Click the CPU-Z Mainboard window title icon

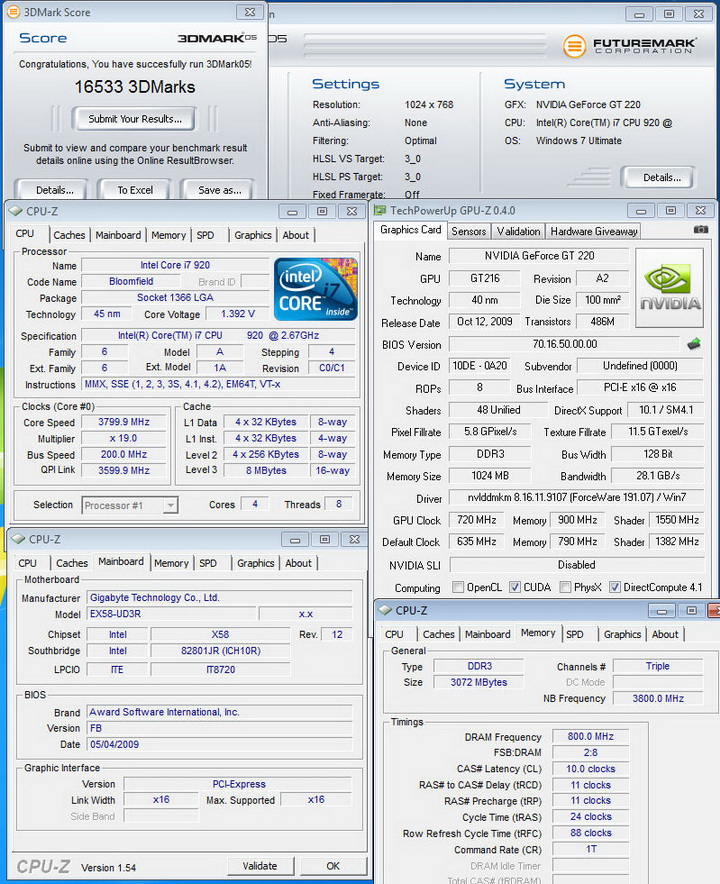click(18, 539)
